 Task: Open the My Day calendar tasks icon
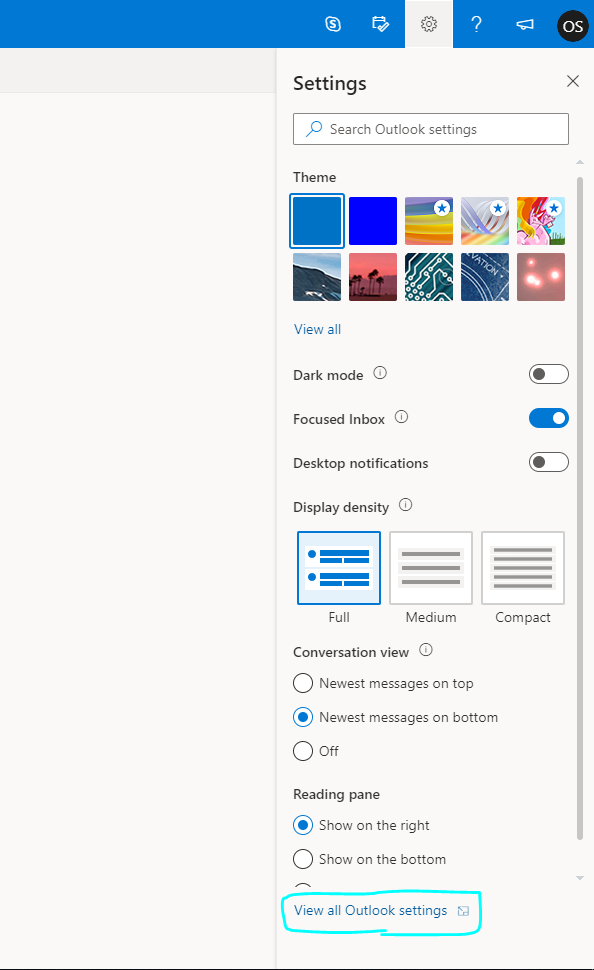[381, 24]
